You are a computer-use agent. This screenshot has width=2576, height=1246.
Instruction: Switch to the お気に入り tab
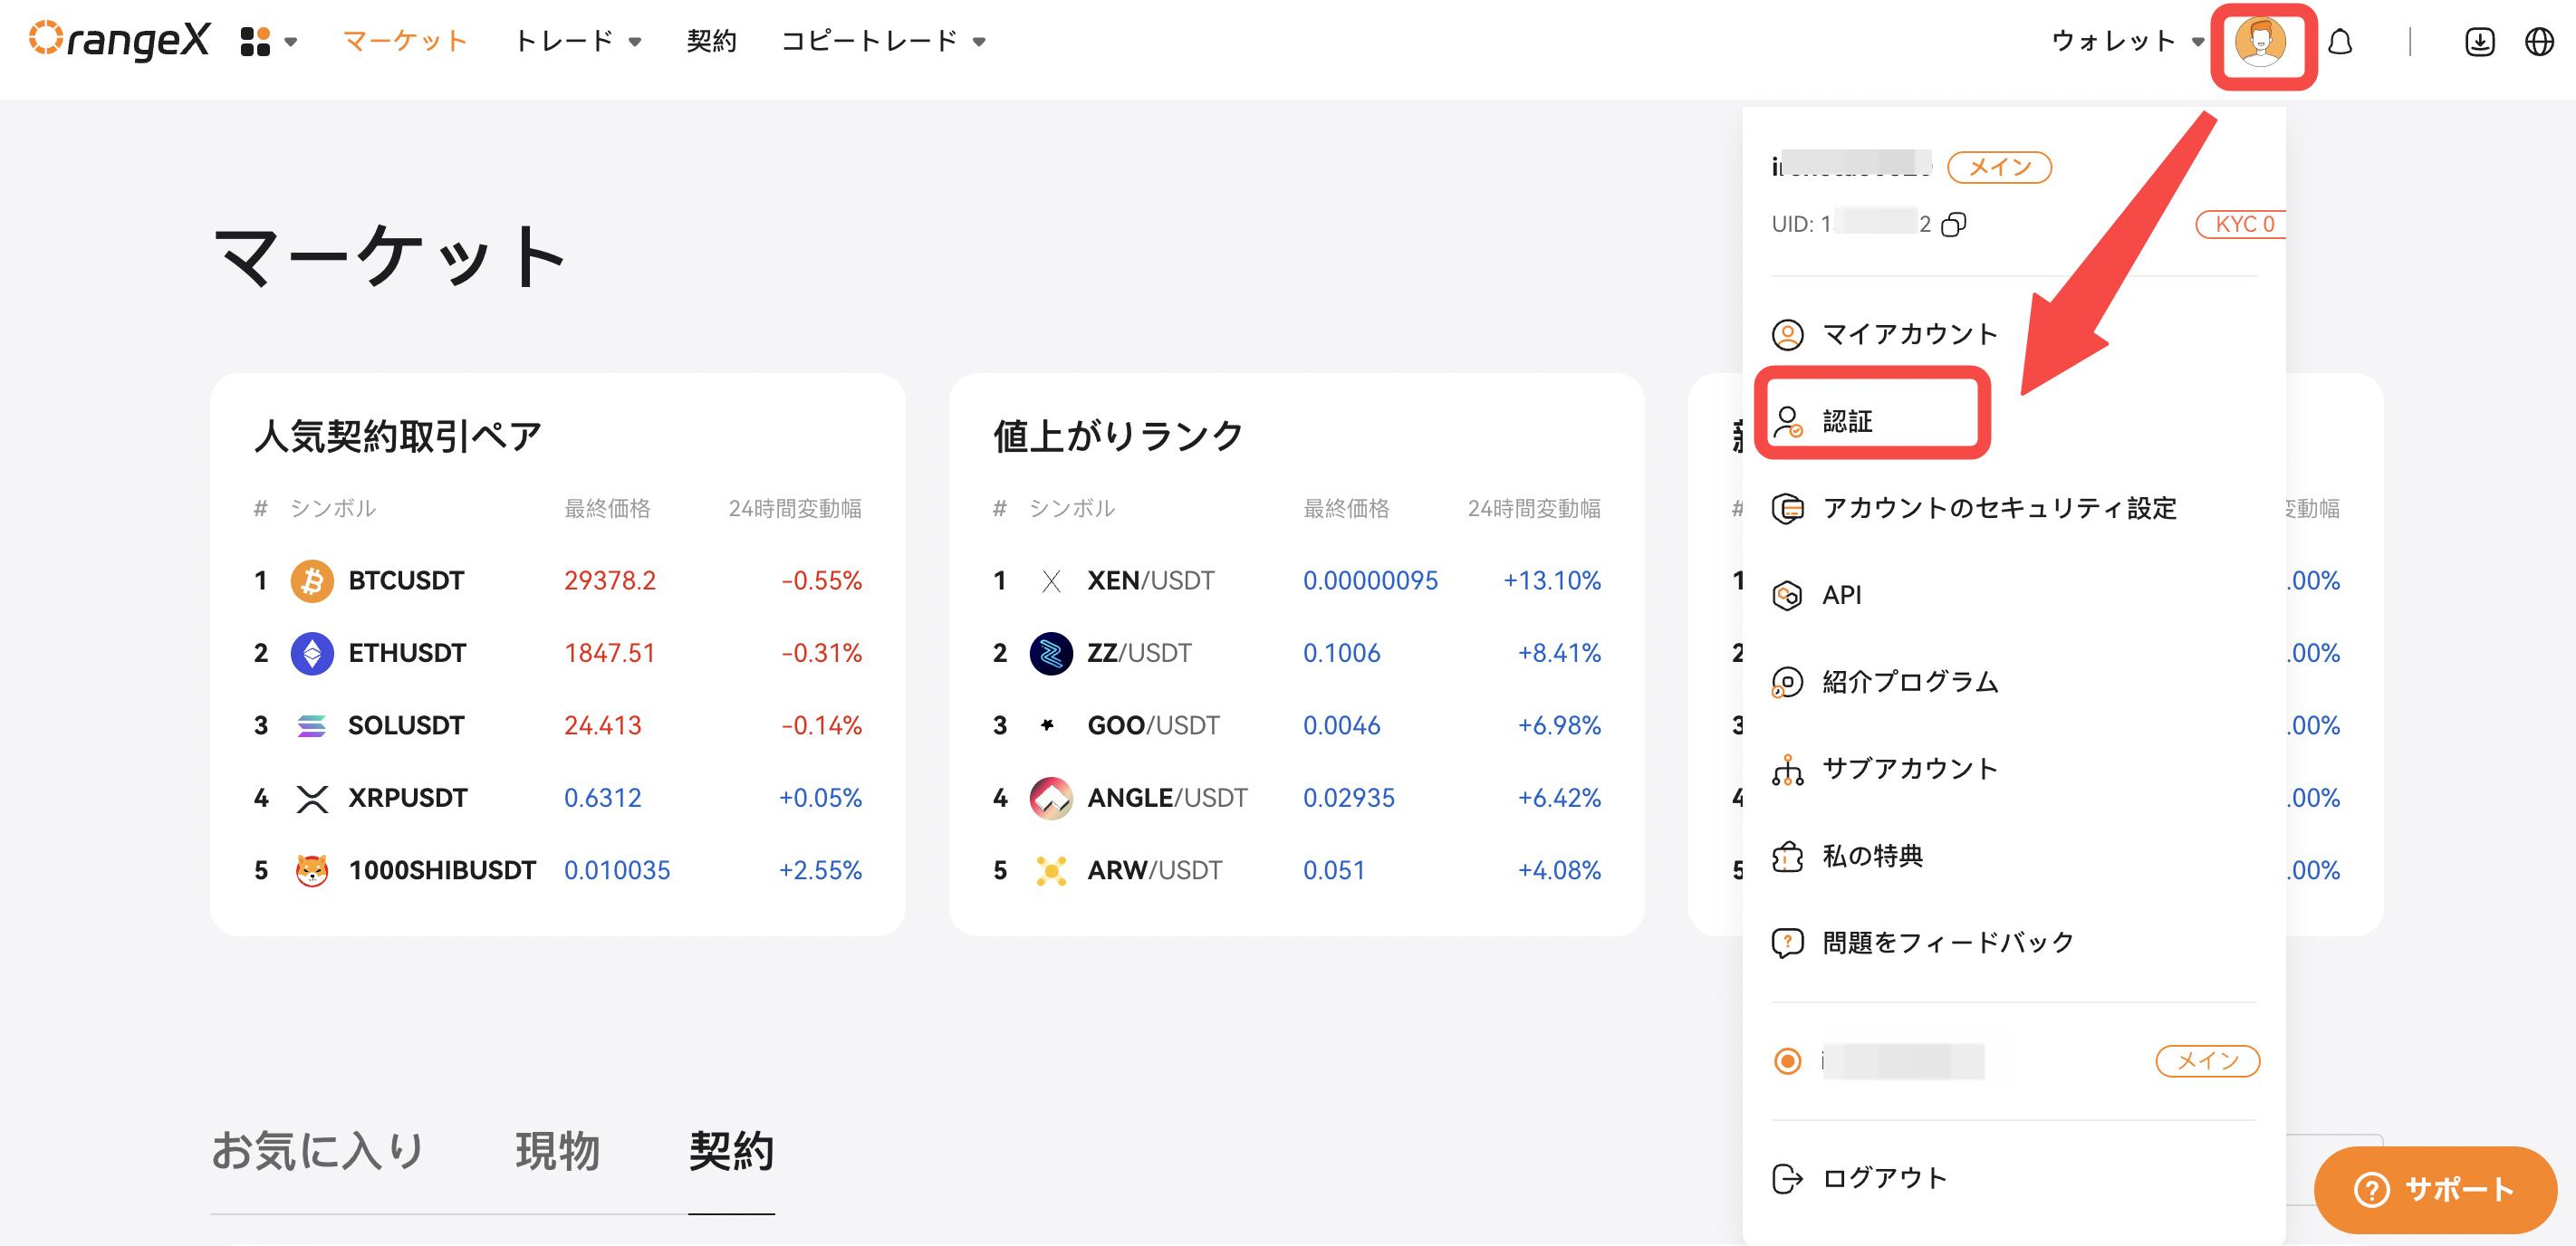coord(318,1151)
